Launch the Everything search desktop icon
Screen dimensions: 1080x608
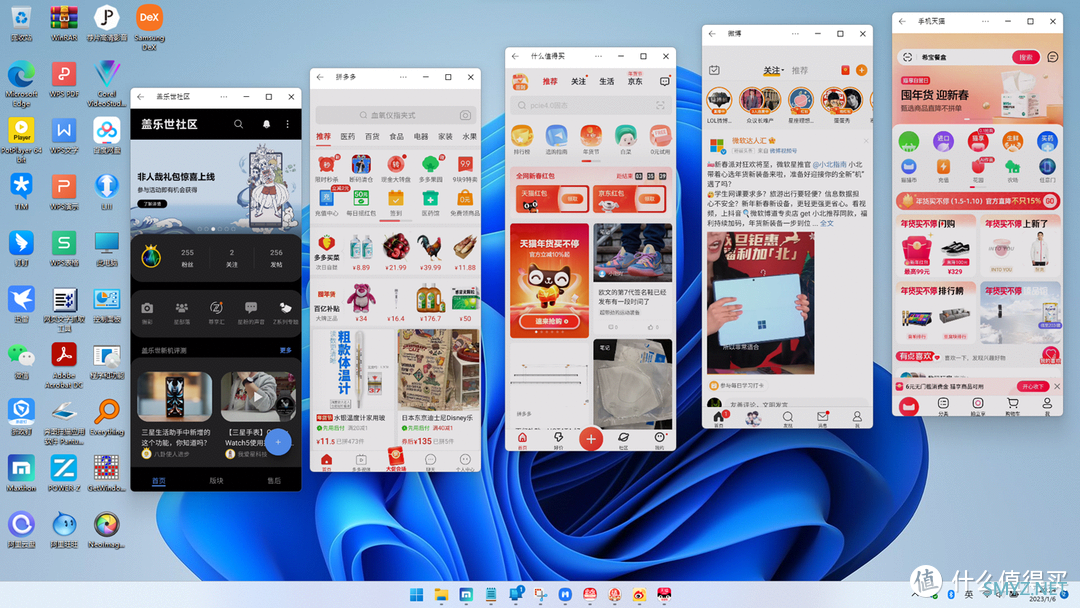pyautogui.click(x=106, y=418)
